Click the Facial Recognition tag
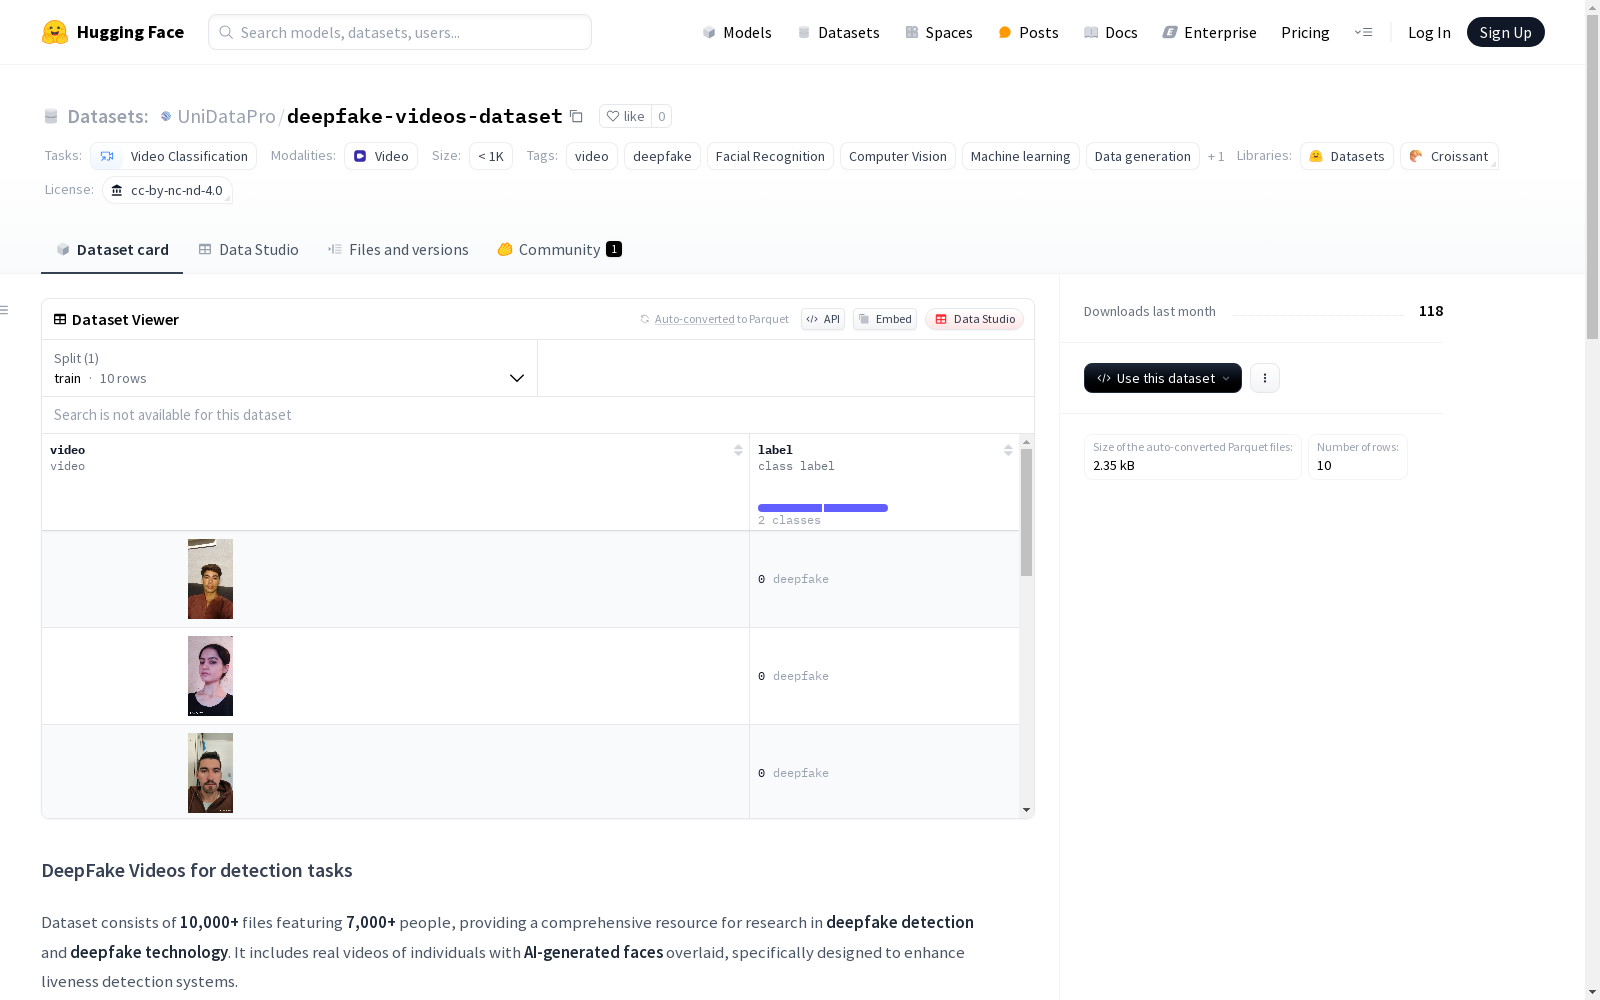The image size is (1600, 1000). (x=770, y=156)
